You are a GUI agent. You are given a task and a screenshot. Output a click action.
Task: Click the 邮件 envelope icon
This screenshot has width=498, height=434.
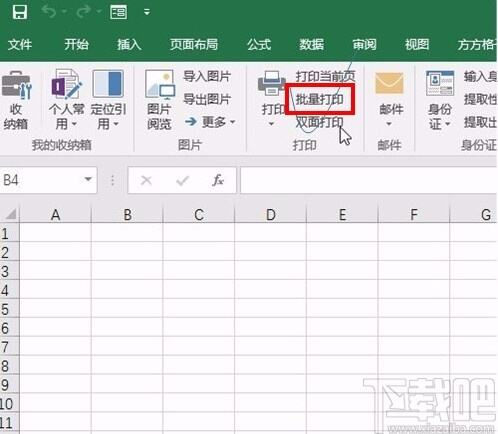(389, 83)
